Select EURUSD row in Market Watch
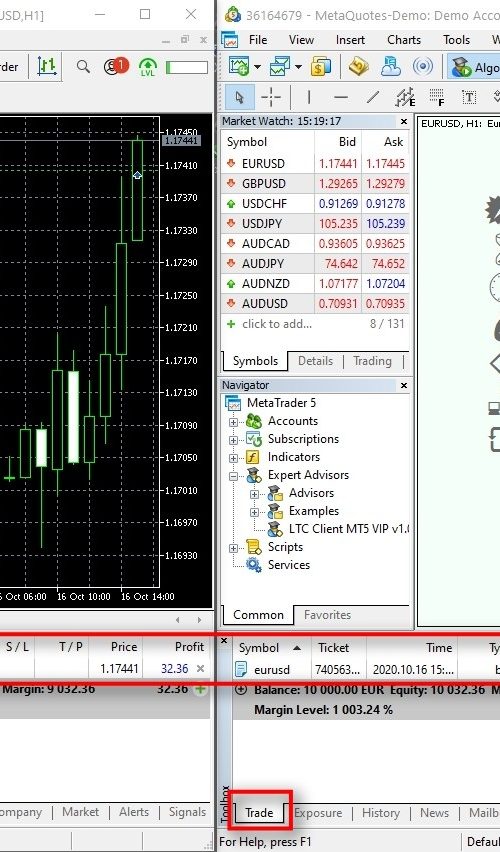The width and height of the screenshot is (500, 852). coord(315,163)
